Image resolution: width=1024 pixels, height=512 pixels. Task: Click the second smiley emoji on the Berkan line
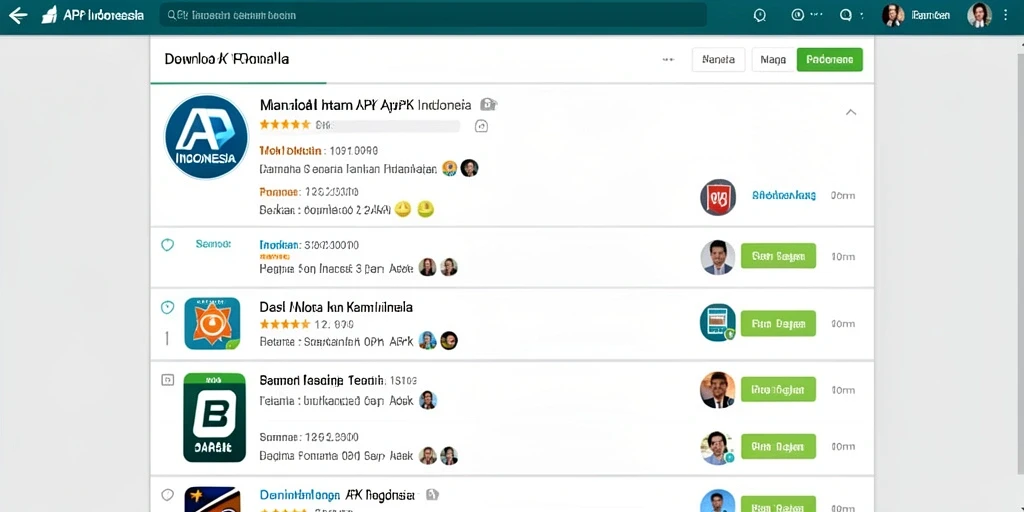(x=426, y=209)
